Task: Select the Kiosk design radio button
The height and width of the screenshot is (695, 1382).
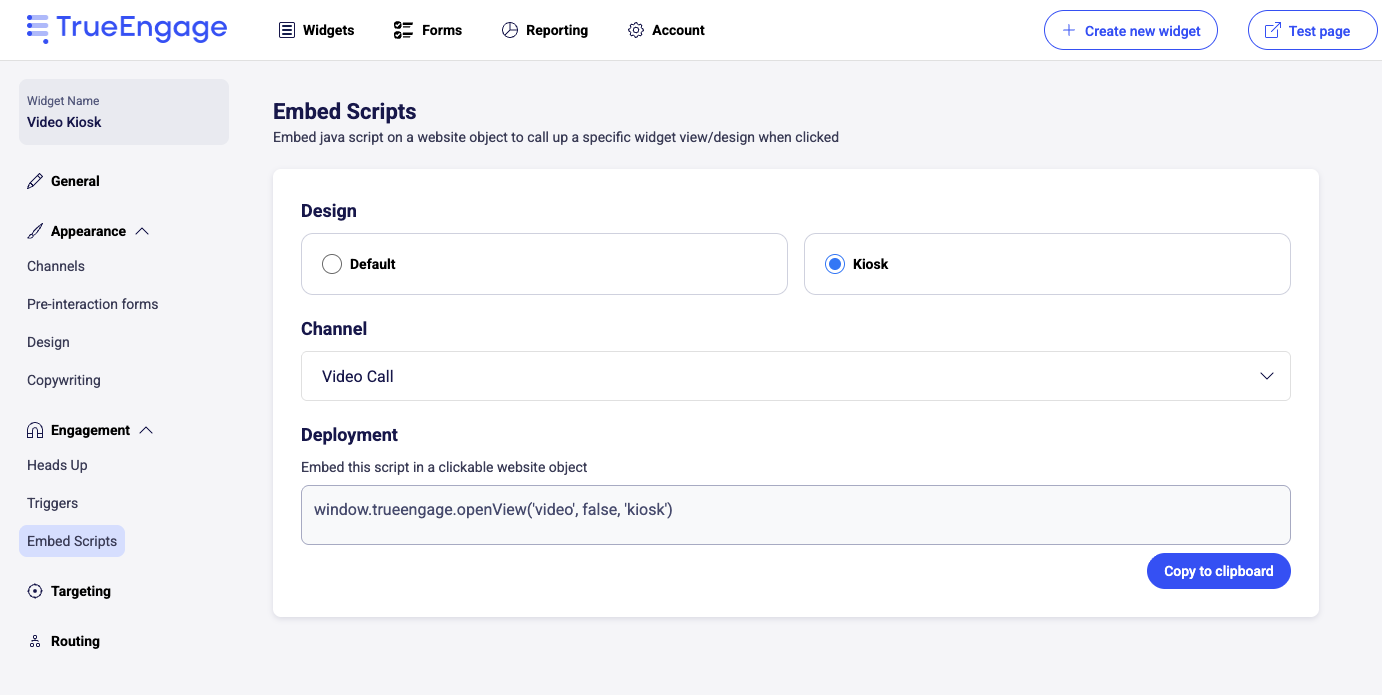Action: point(835,264)
